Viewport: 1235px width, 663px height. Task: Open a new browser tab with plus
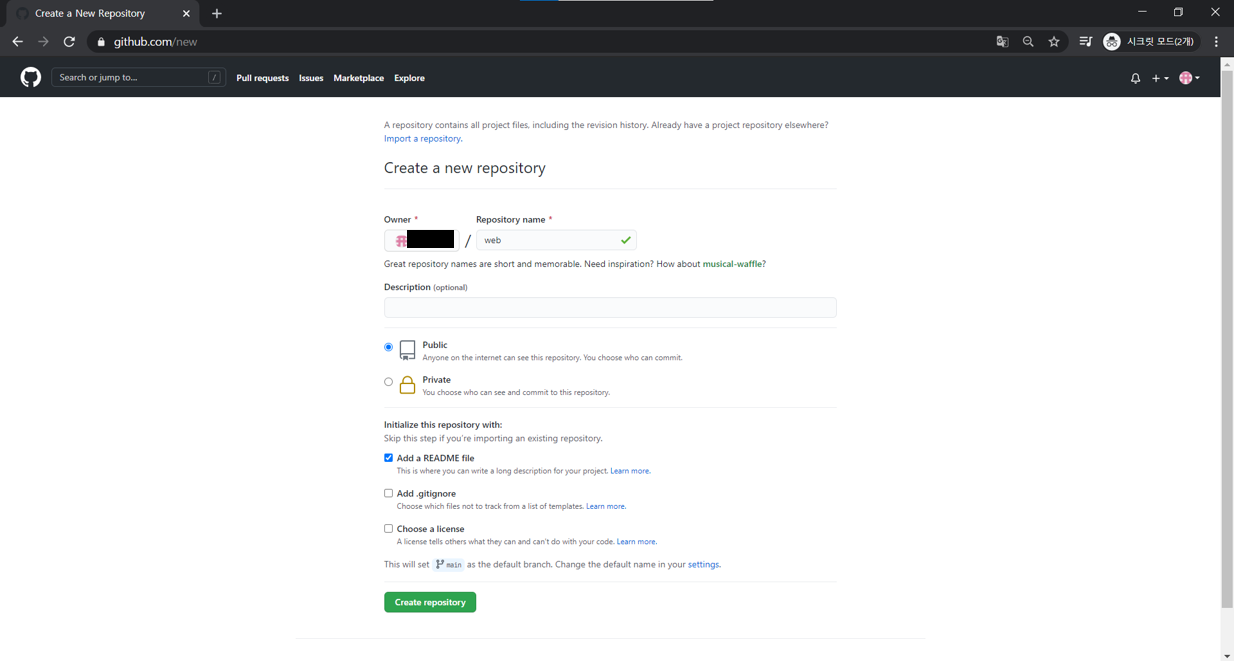(x=217, y=14)
